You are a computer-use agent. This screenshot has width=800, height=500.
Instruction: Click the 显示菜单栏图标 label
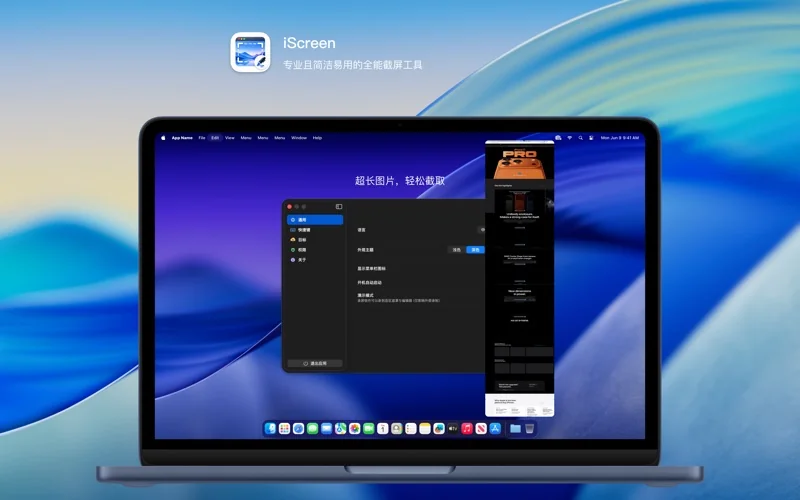point(371,268)
